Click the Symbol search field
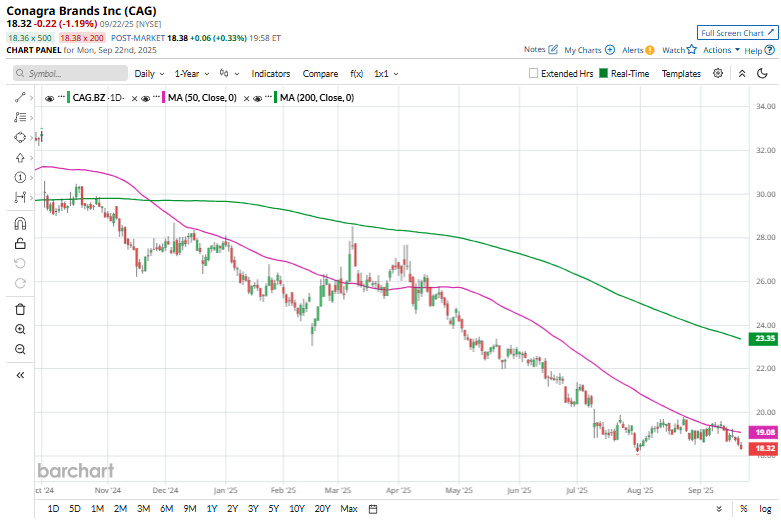 pos(70,73)
